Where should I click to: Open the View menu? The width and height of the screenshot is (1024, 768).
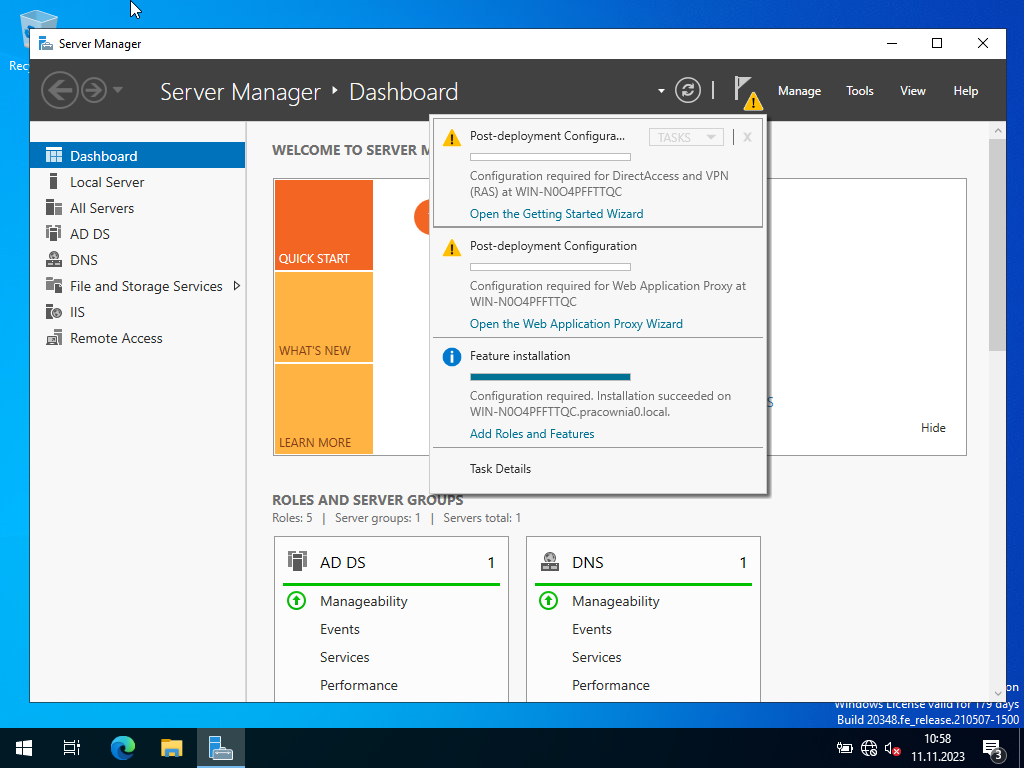click(x=912, y=91)
